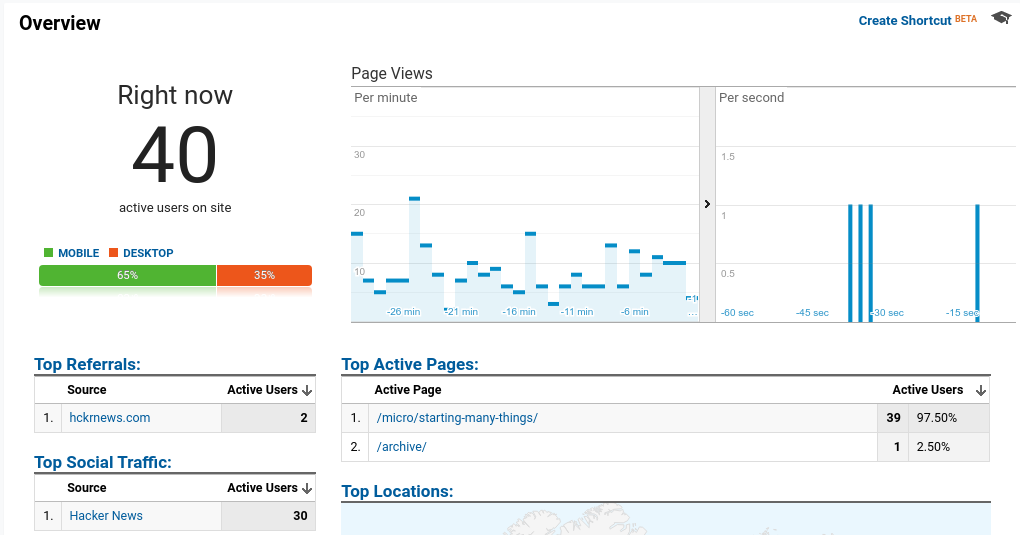
Task: Click the 30 active users cell for Hacker News
Action: [x=268, y=515]
